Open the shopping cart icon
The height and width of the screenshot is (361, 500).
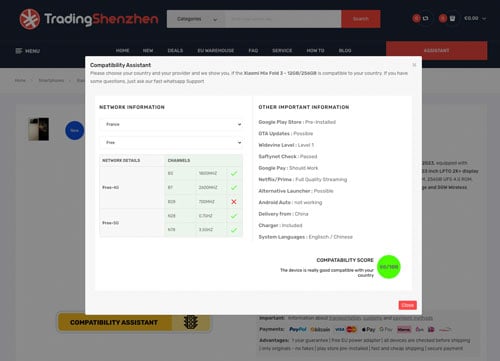click(x=452, y=18)
